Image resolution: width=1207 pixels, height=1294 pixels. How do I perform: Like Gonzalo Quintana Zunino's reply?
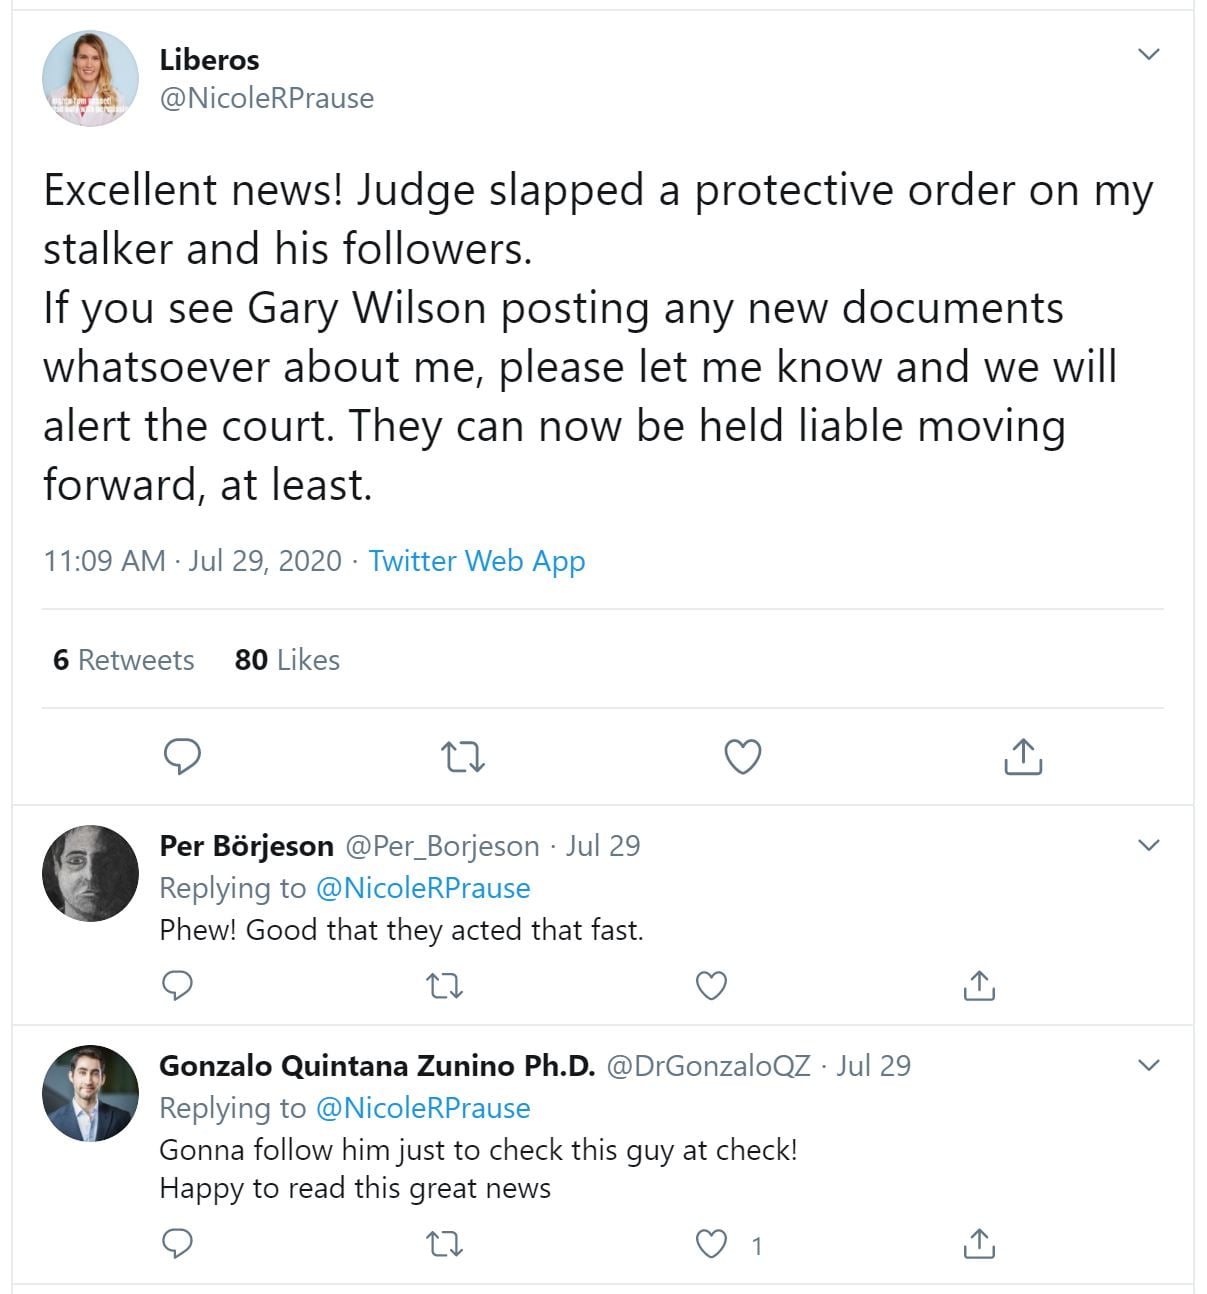coord(711,1244)
